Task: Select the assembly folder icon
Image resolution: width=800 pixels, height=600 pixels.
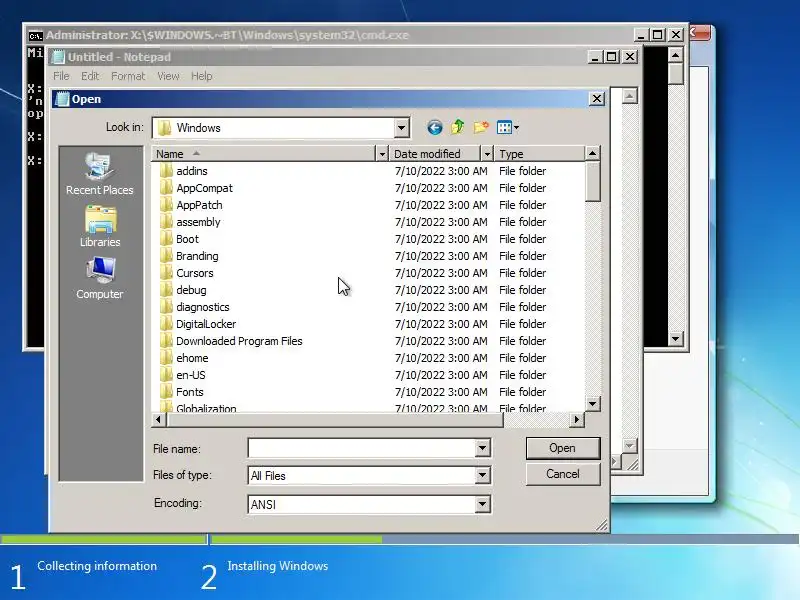Action: [166, 222]
